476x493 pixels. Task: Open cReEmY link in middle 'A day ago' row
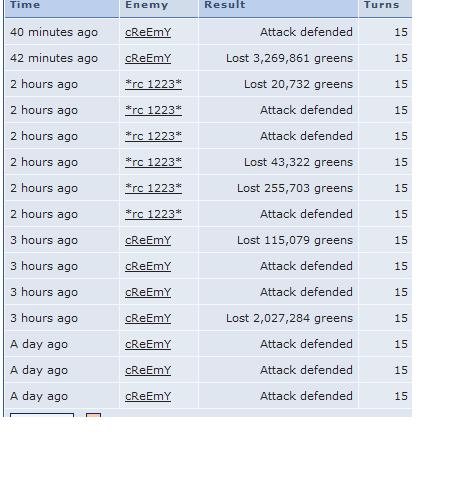click(x=148, y=370)
